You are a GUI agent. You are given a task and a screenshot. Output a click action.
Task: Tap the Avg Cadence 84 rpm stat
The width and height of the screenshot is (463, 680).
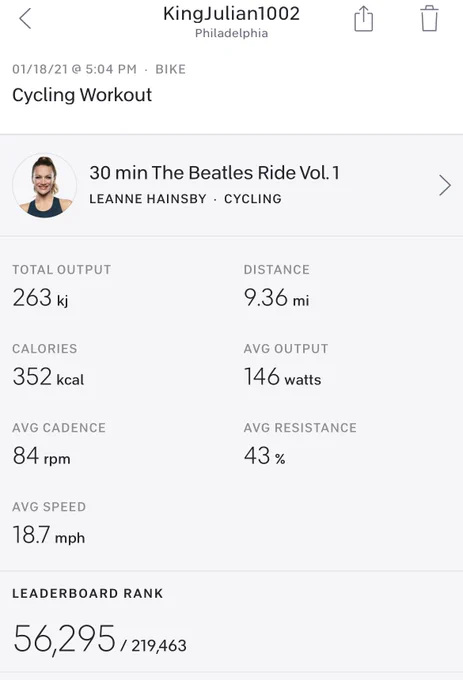click(59, 445)
